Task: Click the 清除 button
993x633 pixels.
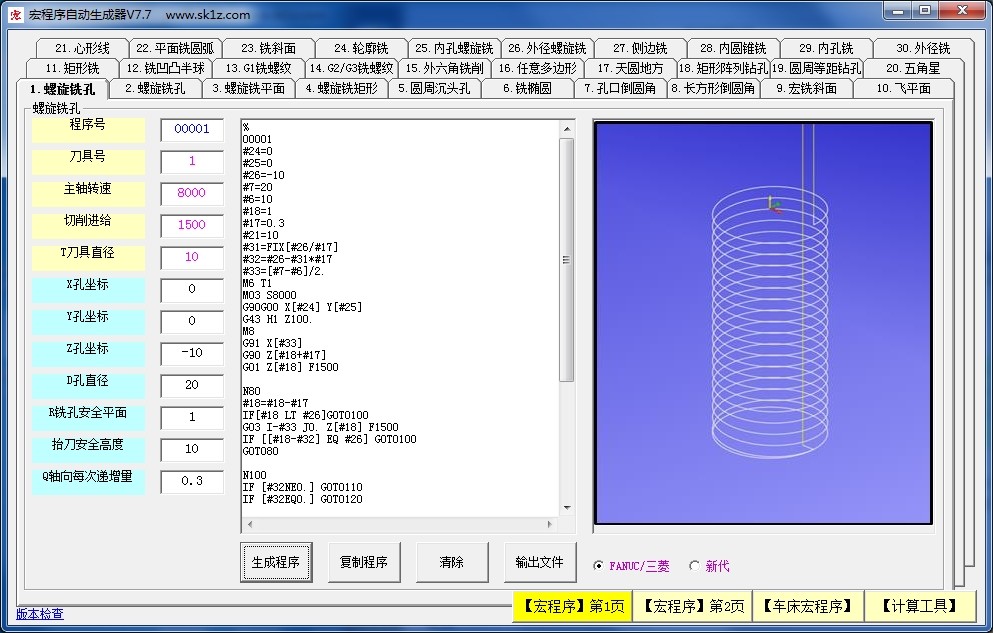Action: [x=452, y=562]
